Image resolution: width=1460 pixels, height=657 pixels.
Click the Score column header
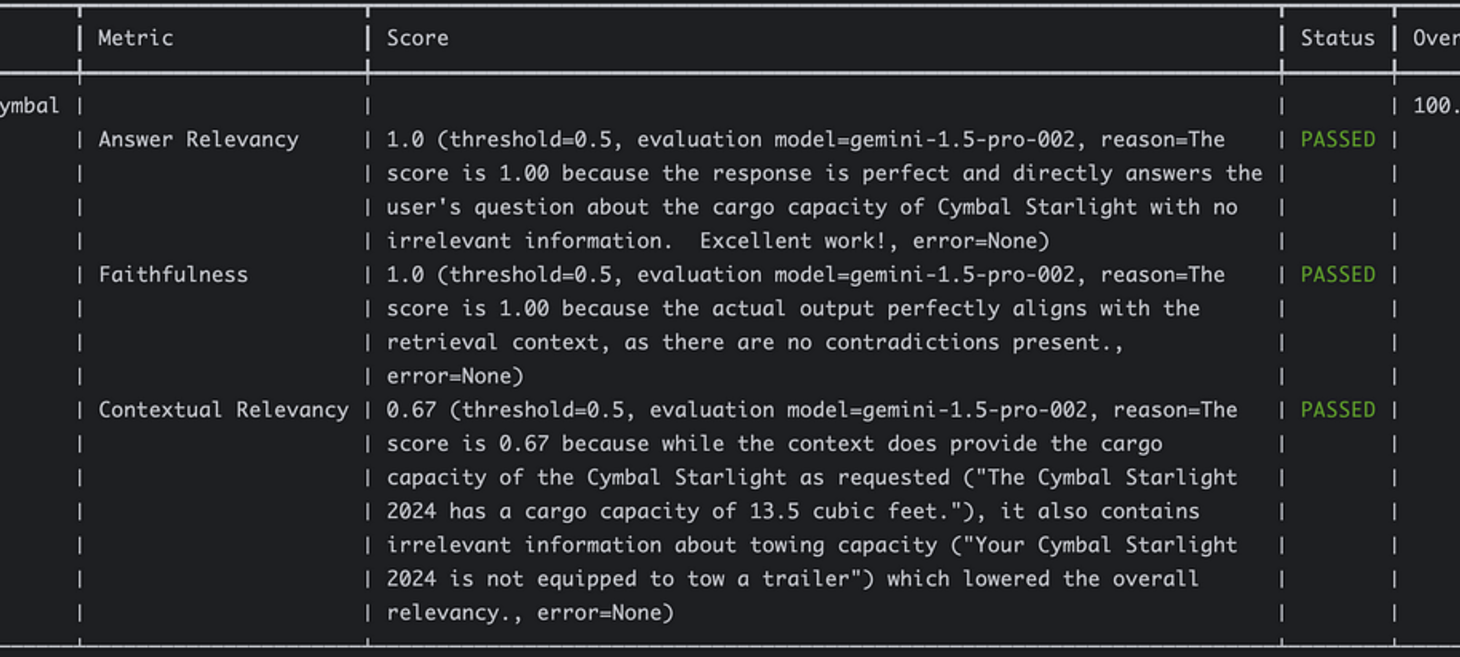[x=417, y=38]
